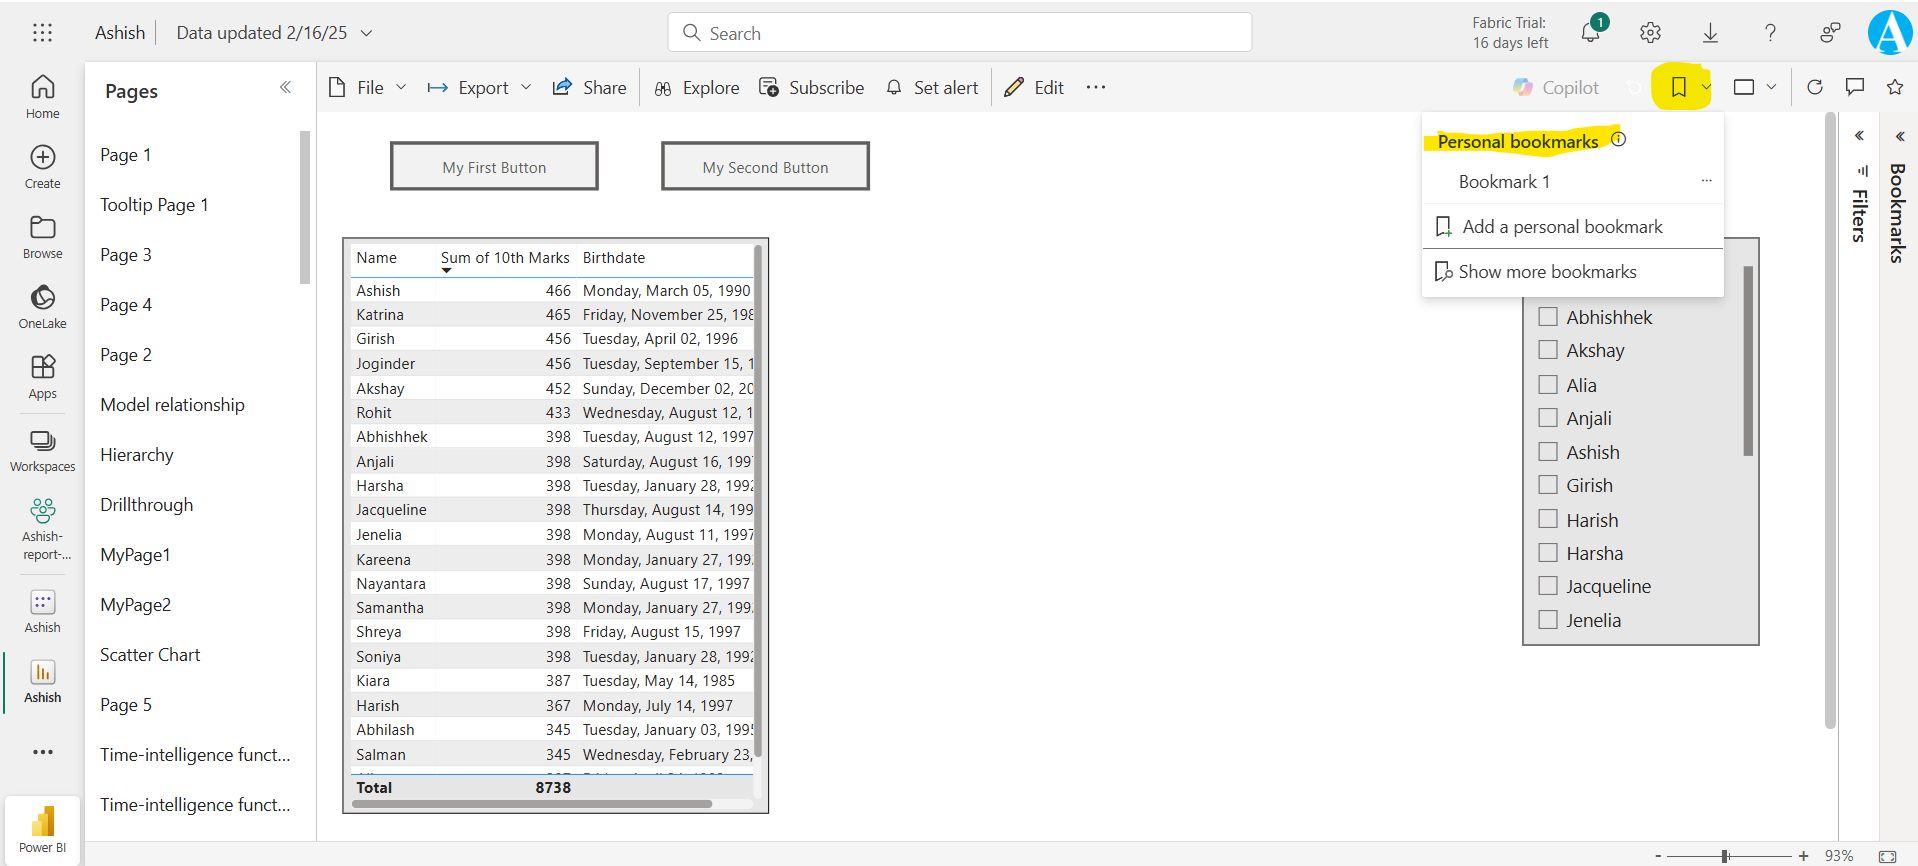Choose Show more bookmarks option
This screenshot has height=866, width=1918.
tap(1547, 272)
